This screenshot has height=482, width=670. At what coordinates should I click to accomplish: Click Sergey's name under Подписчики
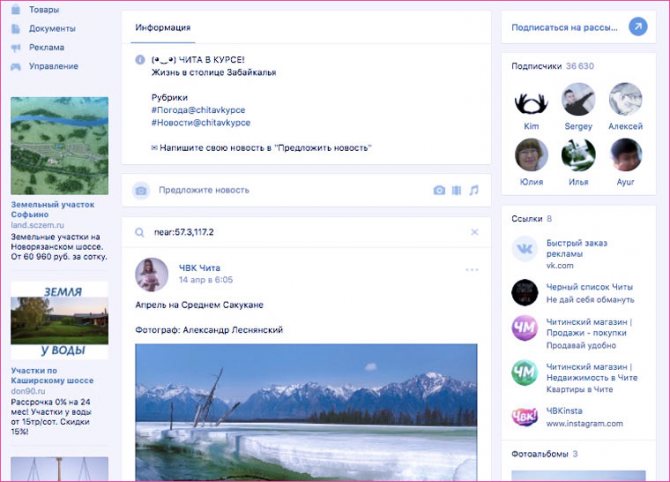click(x=579, y=126)
